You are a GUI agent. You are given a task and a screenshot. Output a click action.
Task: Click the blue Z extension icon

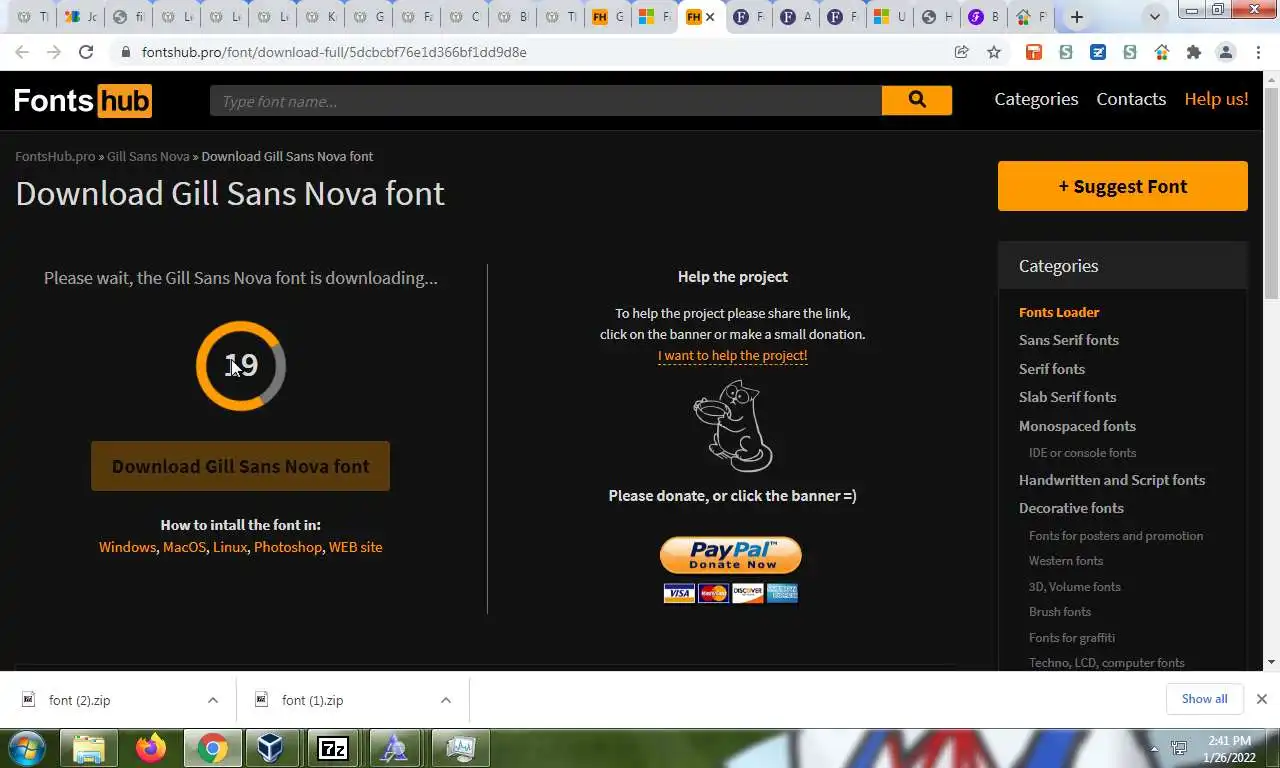[1098, 52]
